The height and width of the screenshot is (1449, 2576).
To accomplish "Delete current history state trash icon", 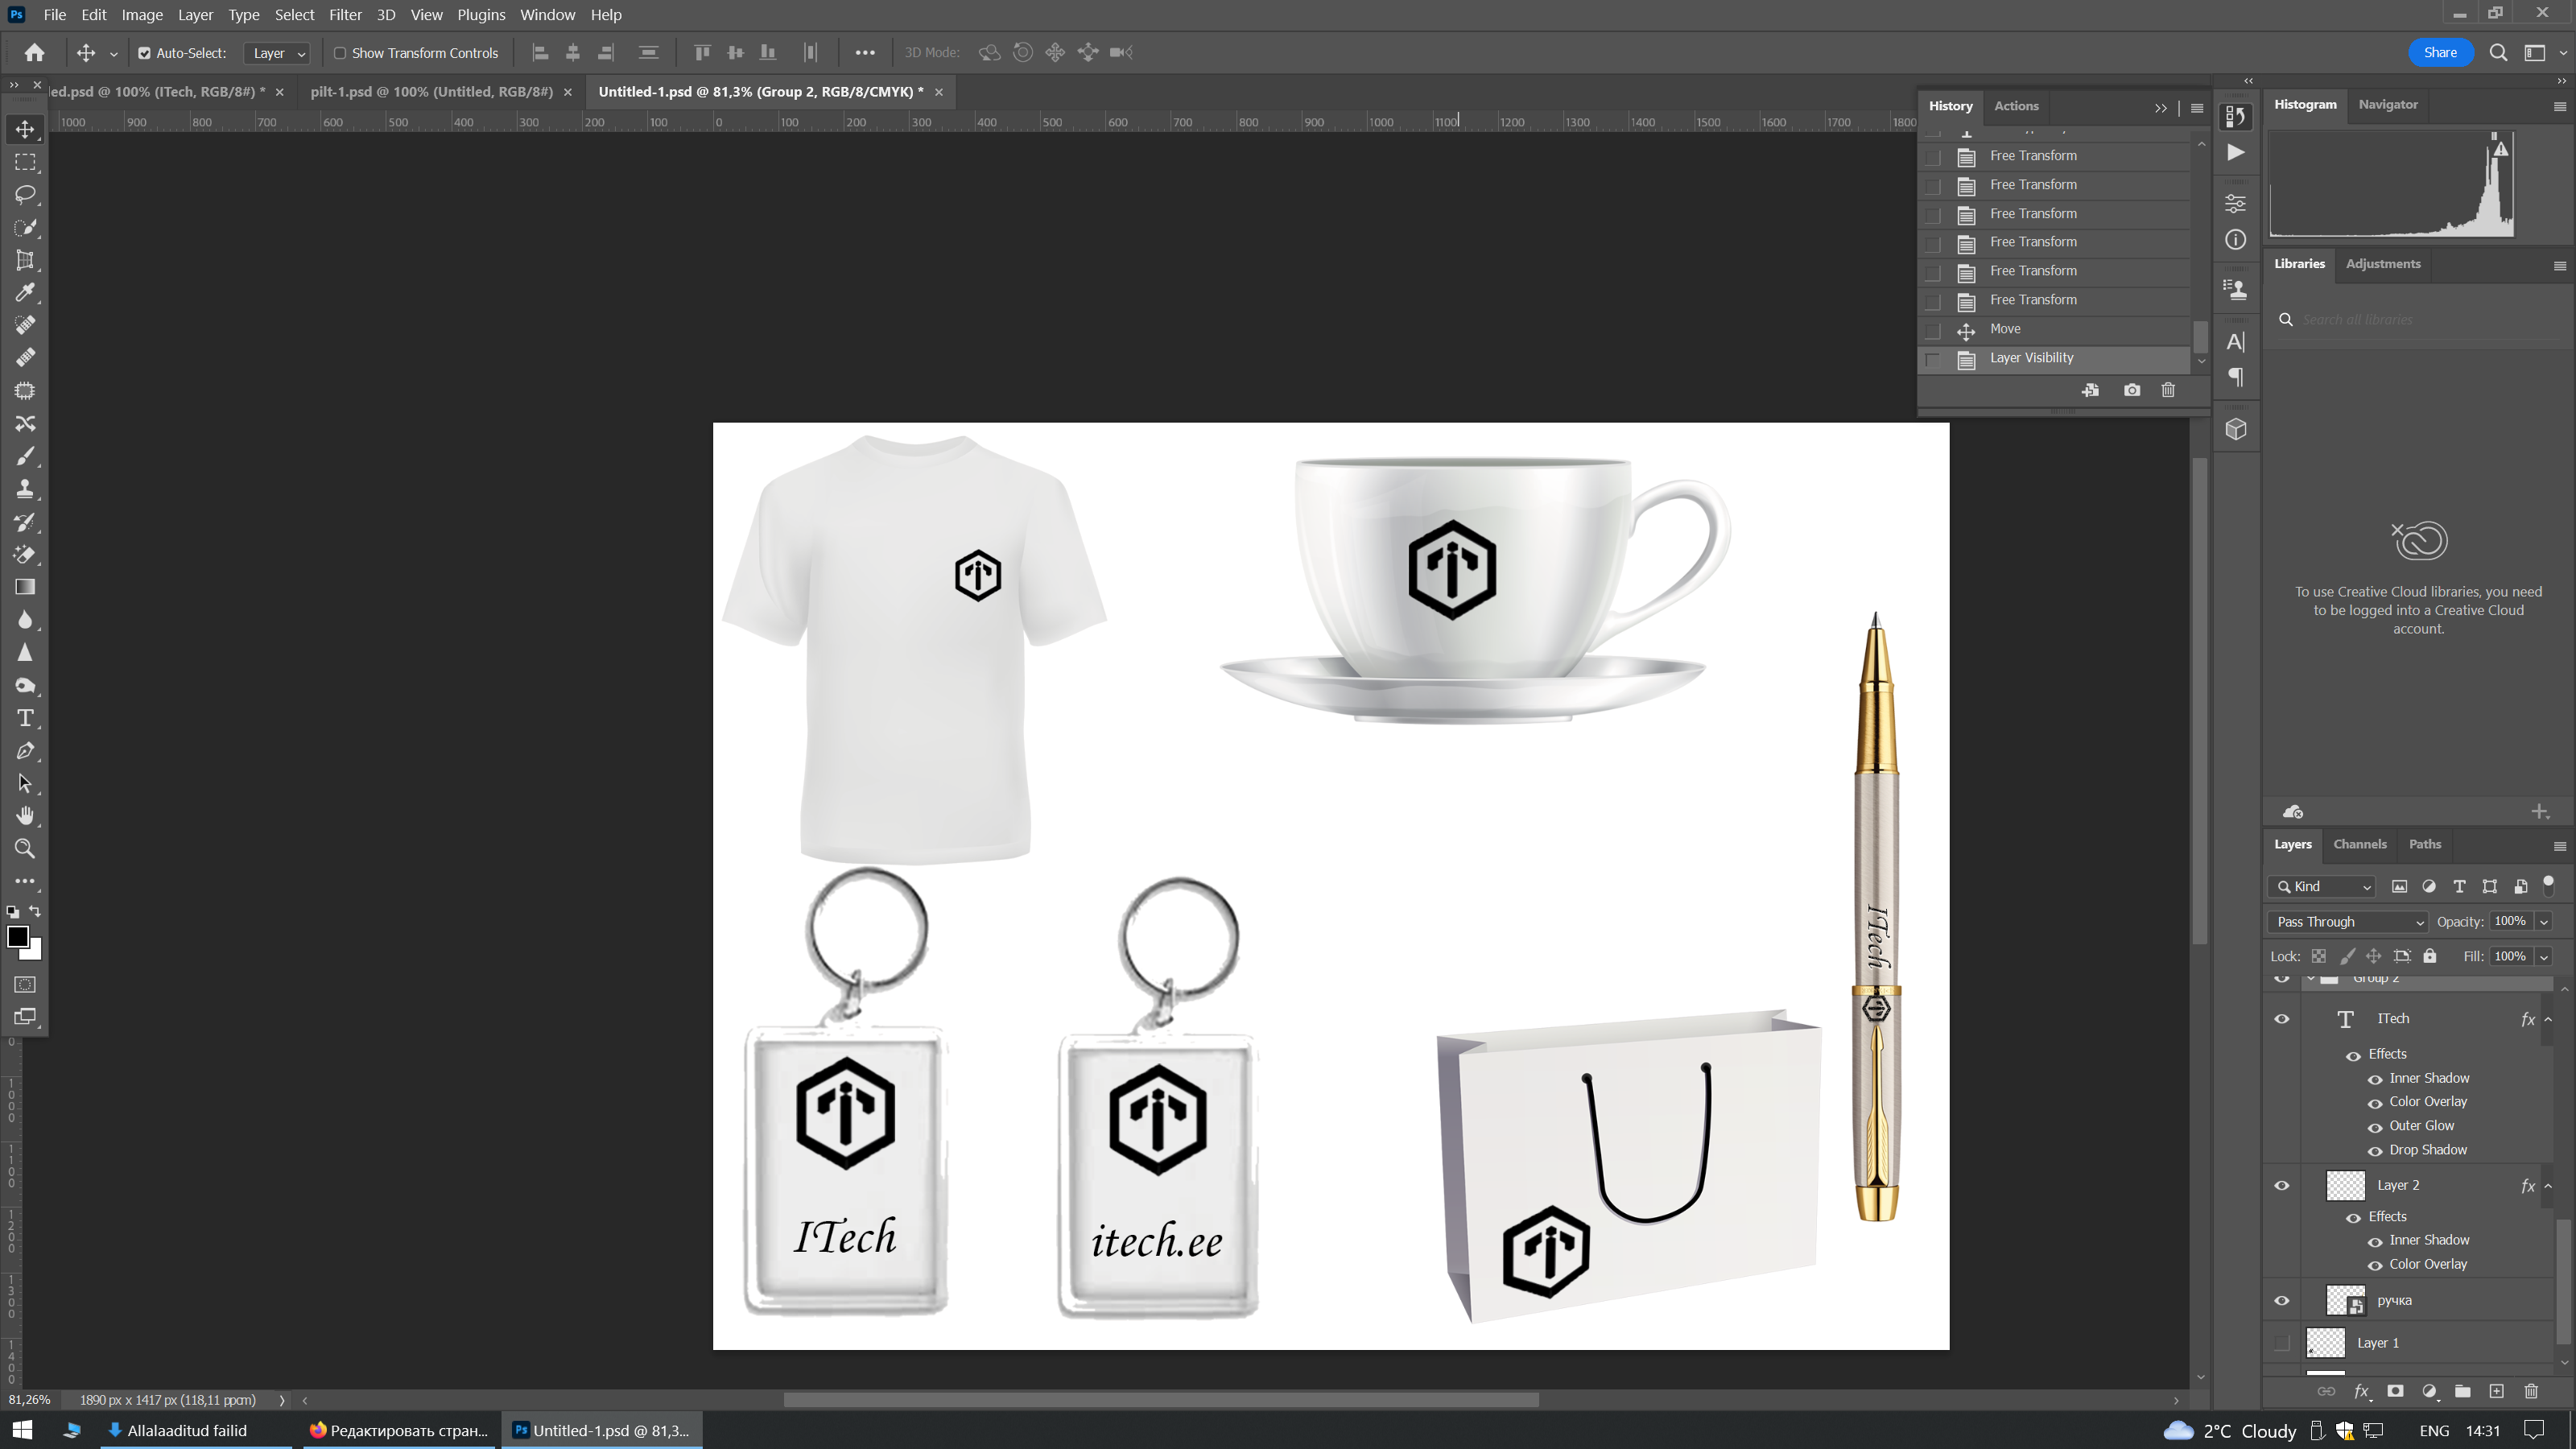I will click(x=2168, y=390).
